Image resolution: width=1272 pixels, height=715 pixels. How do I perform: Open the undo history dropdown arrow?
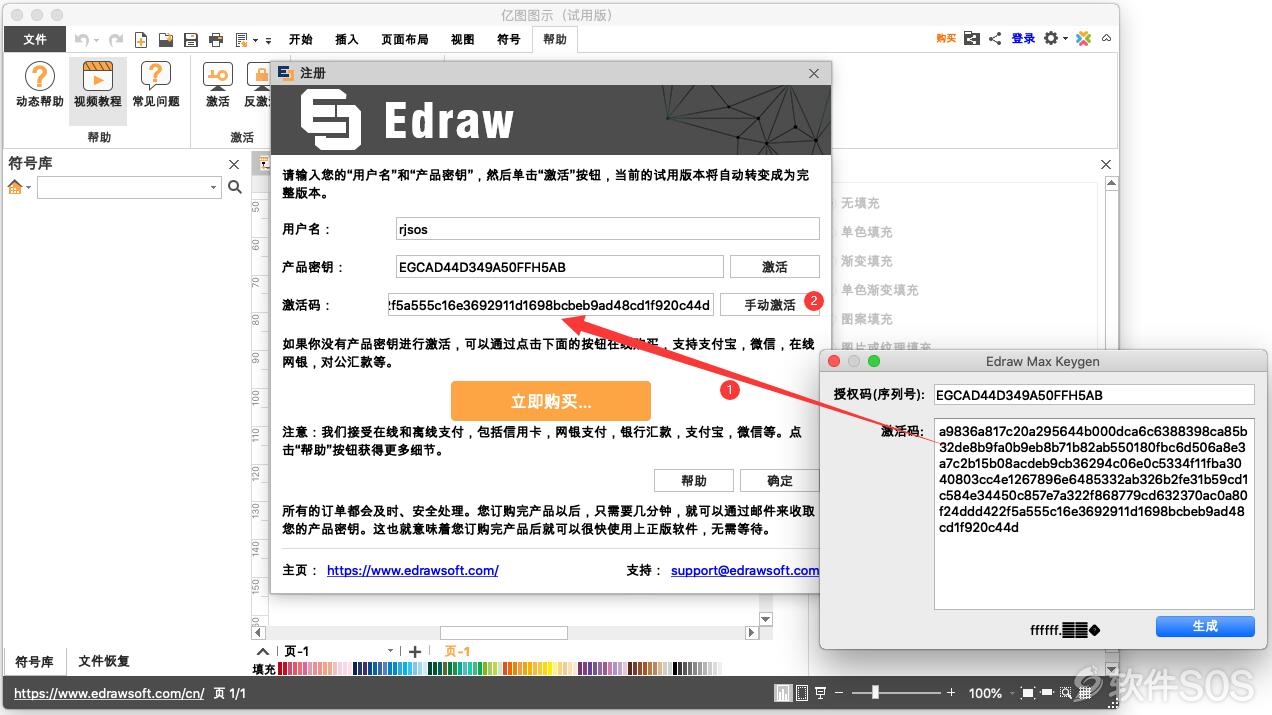95,40
